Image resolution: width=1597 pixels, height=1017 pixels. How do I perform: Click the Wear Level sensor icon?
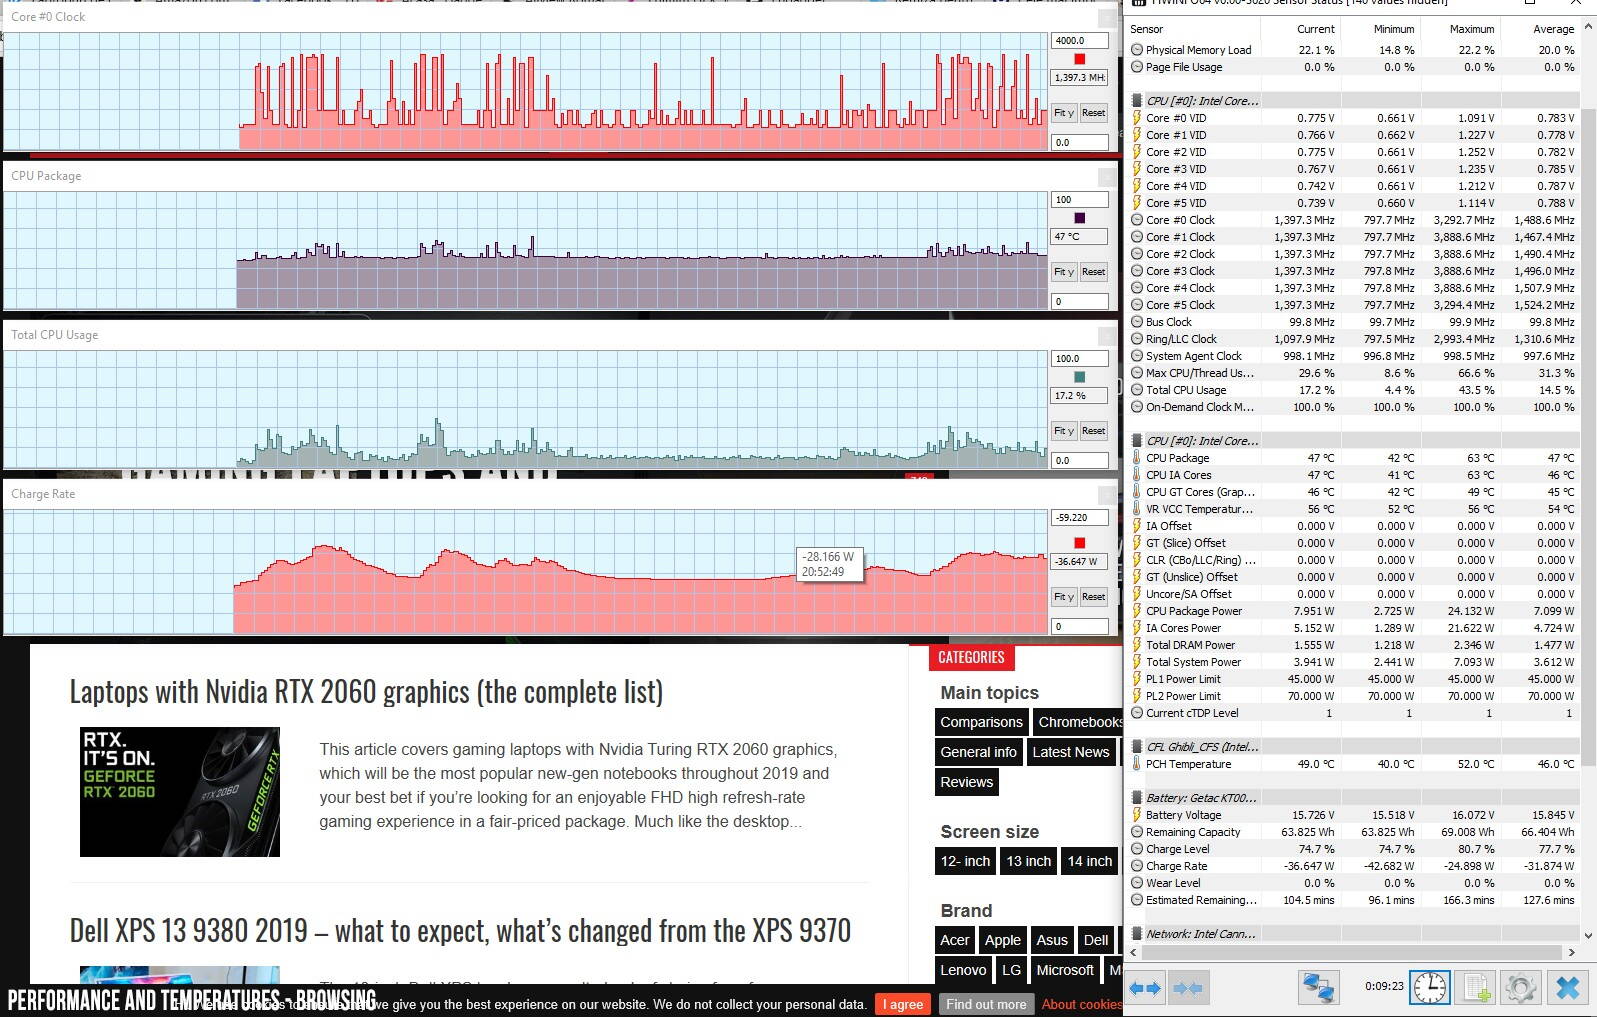(x=1137, y=883)
